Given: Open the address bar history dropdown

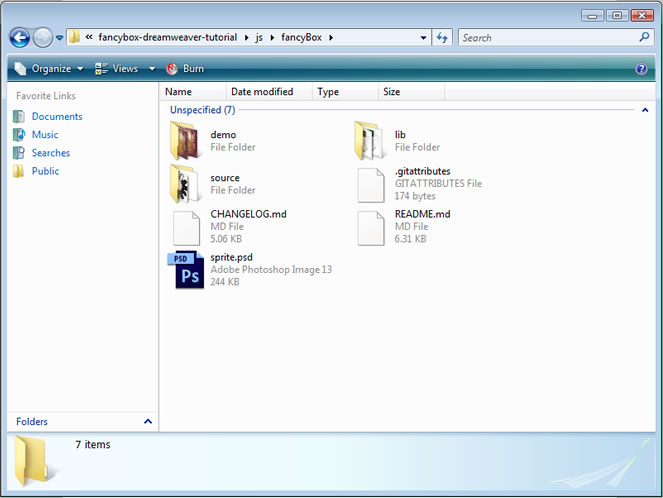Looking at the screenshot, I should click(424, 38).
